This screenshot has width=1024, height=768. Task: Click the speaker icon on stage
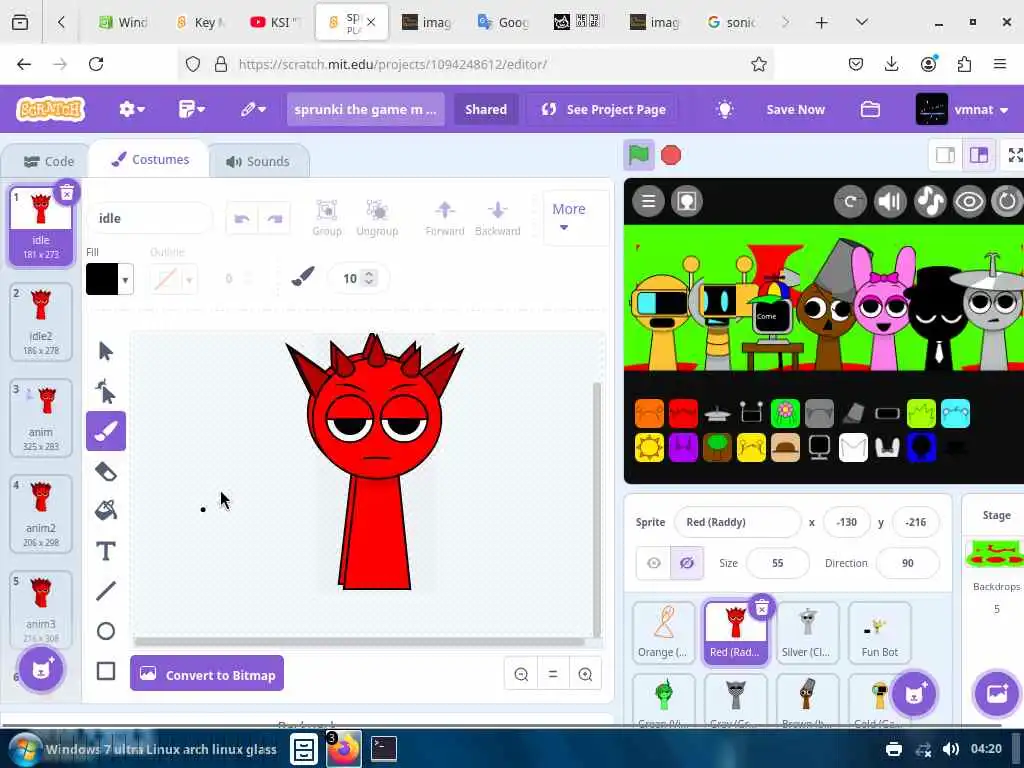point(890,201)
